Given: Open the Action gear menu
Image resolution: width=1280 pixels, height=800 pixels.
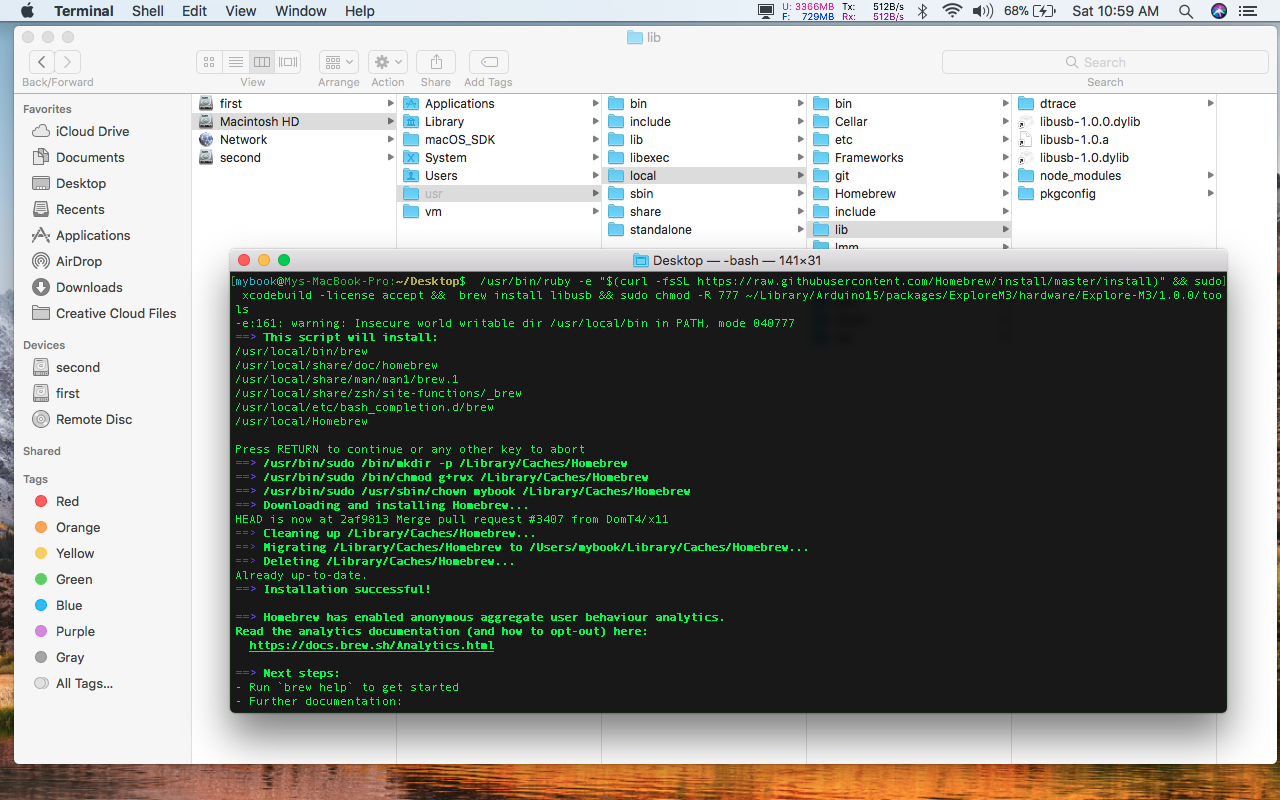Looking at the screenshot, I should click(x=387, y=62).
